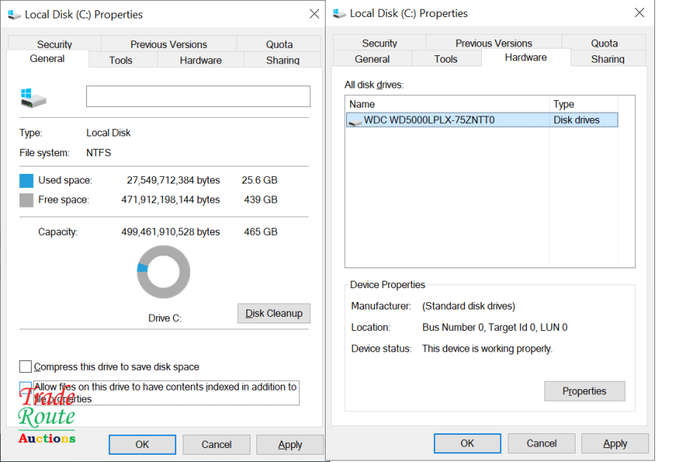This screenshot has height=462, width=700.
Task: Click Type column header in drives list
Action: (x=584, y=104)
